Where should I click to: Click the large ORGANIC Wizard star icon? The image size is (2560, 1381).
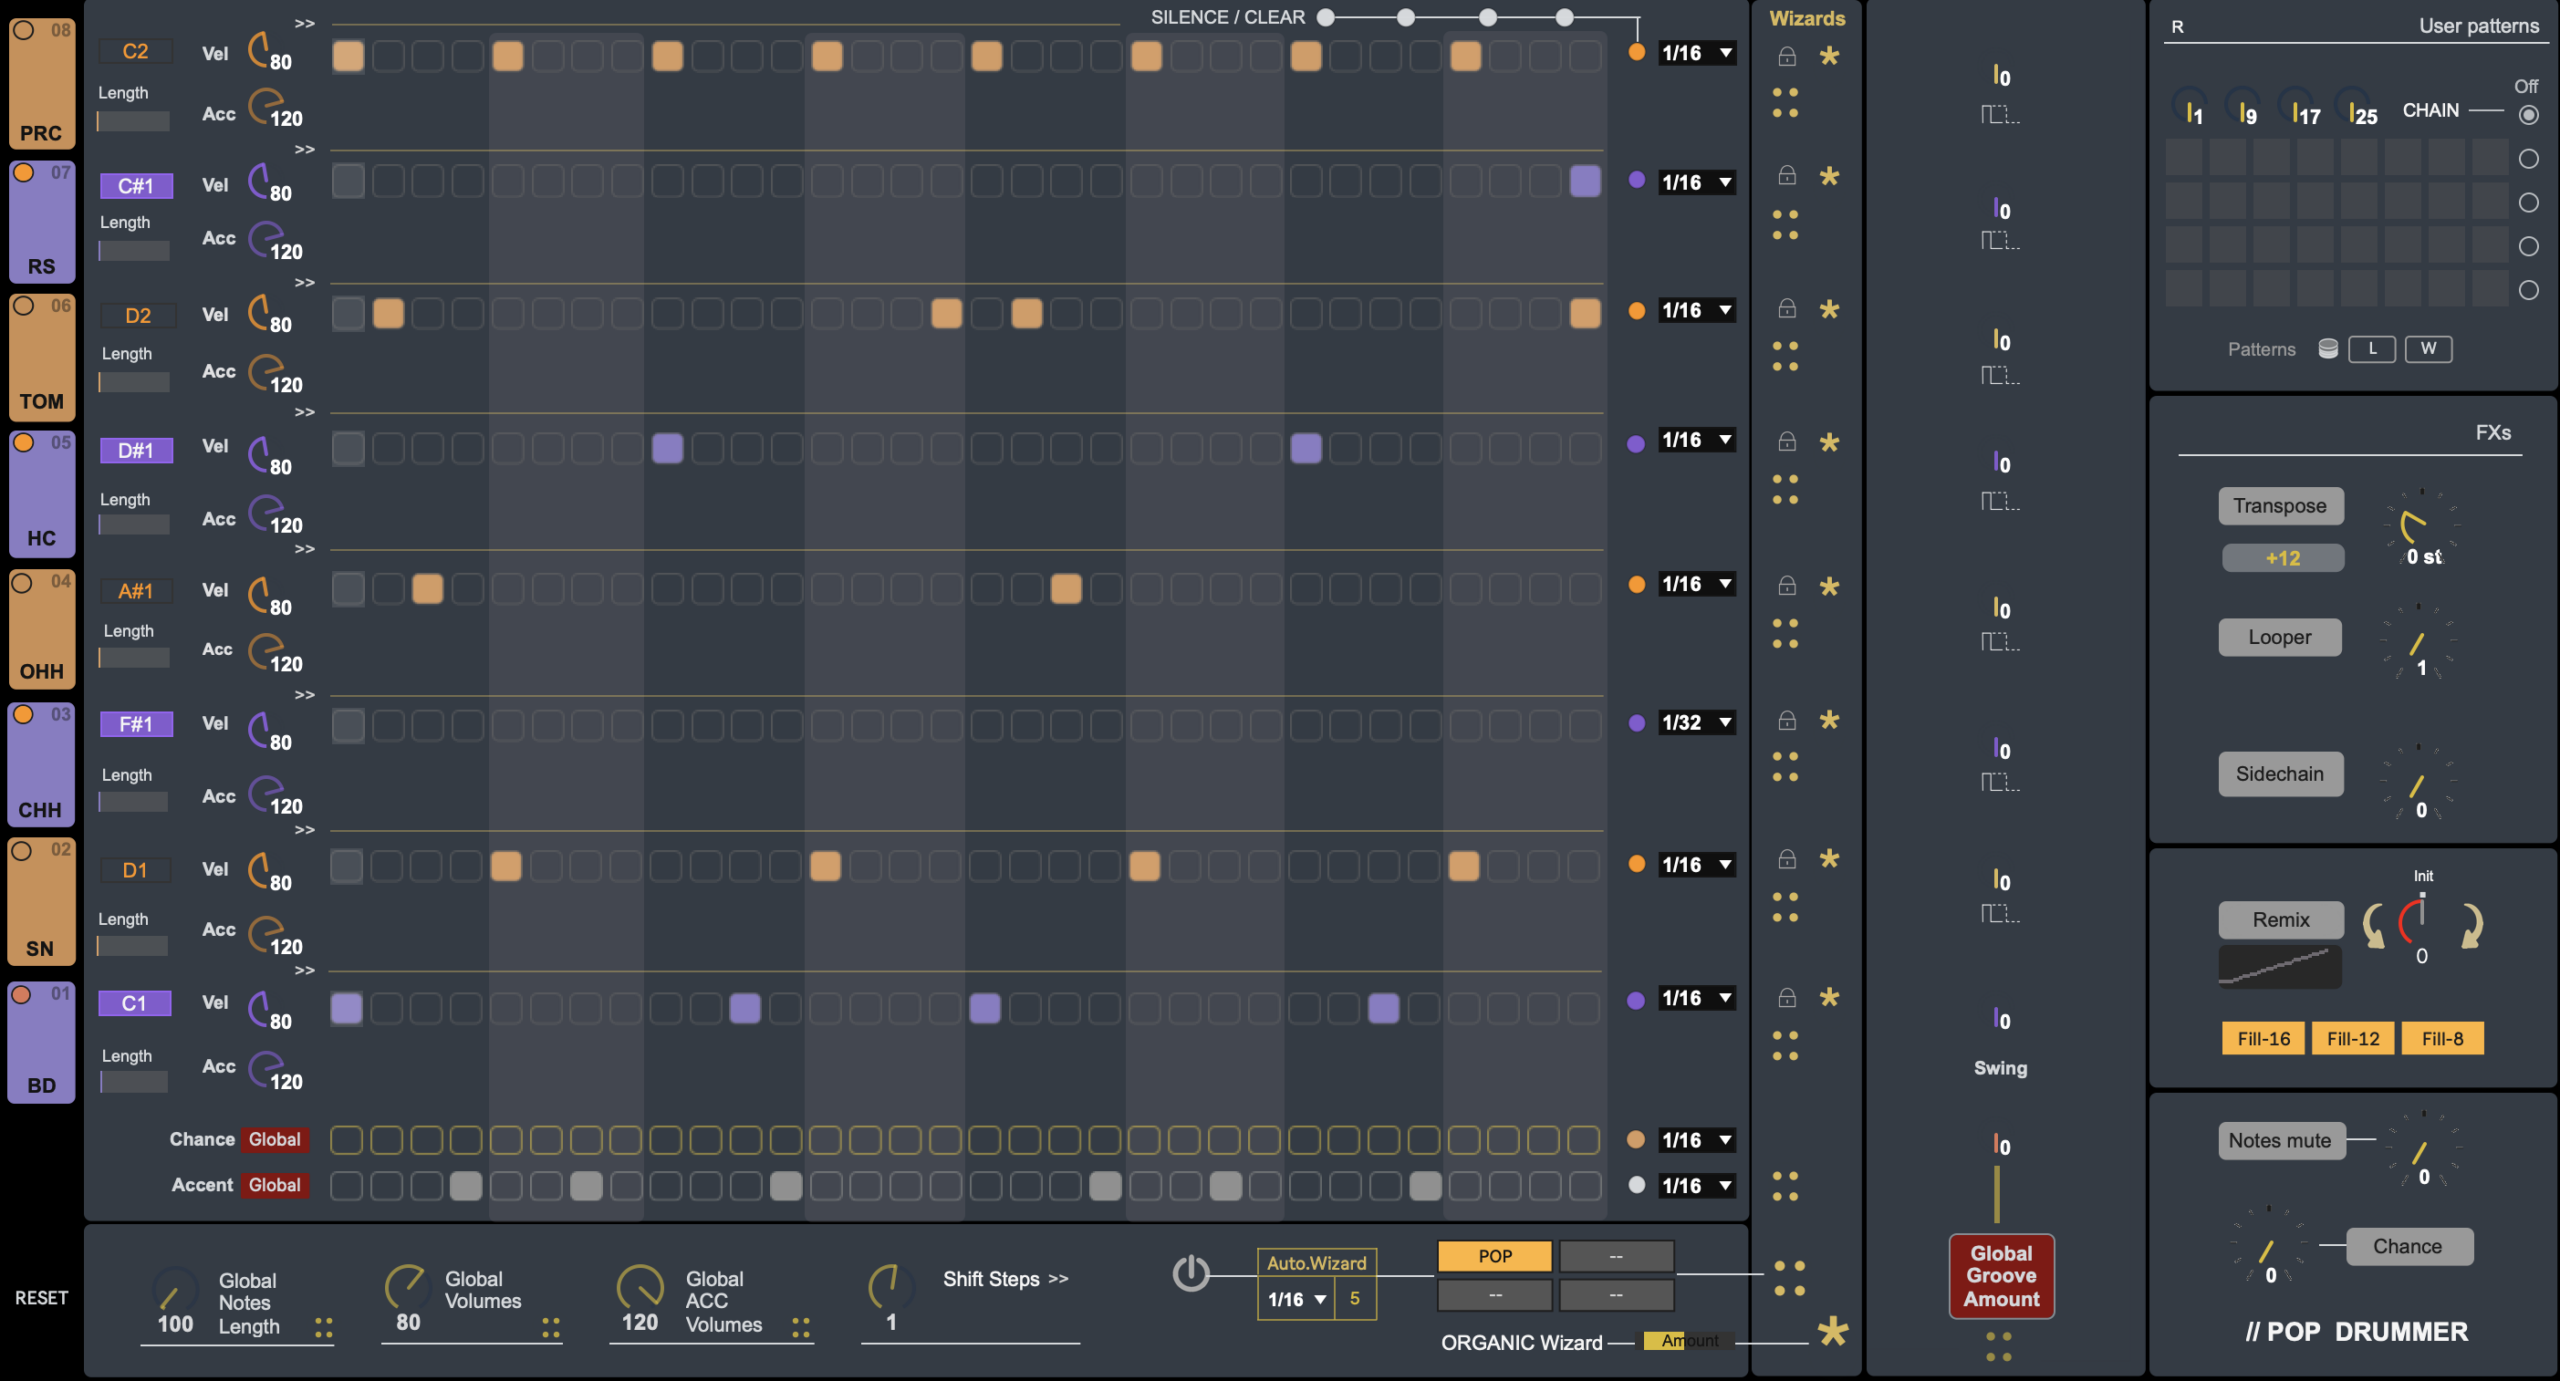1832,1331
